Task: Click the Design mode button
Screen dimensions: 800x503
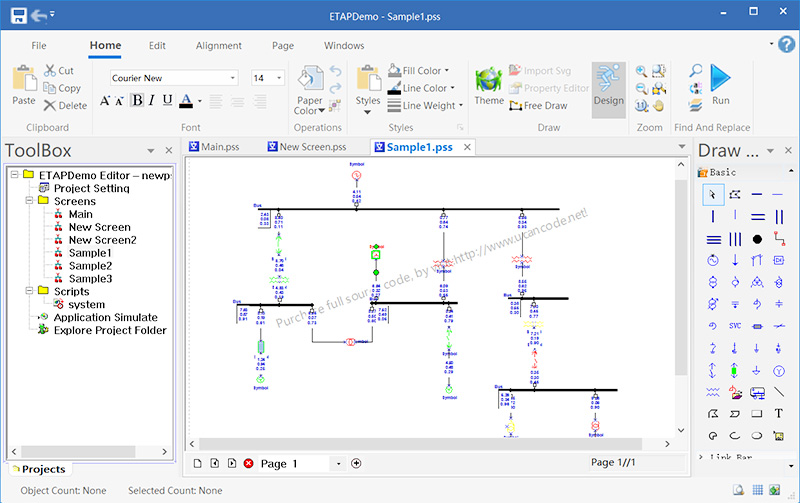Action: (609, 90)
